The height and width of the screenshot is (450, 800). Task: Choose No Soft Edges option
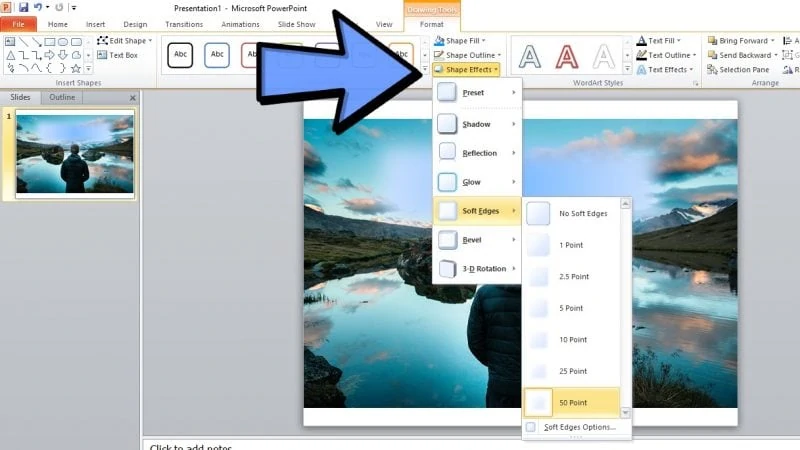pos(571,213)
